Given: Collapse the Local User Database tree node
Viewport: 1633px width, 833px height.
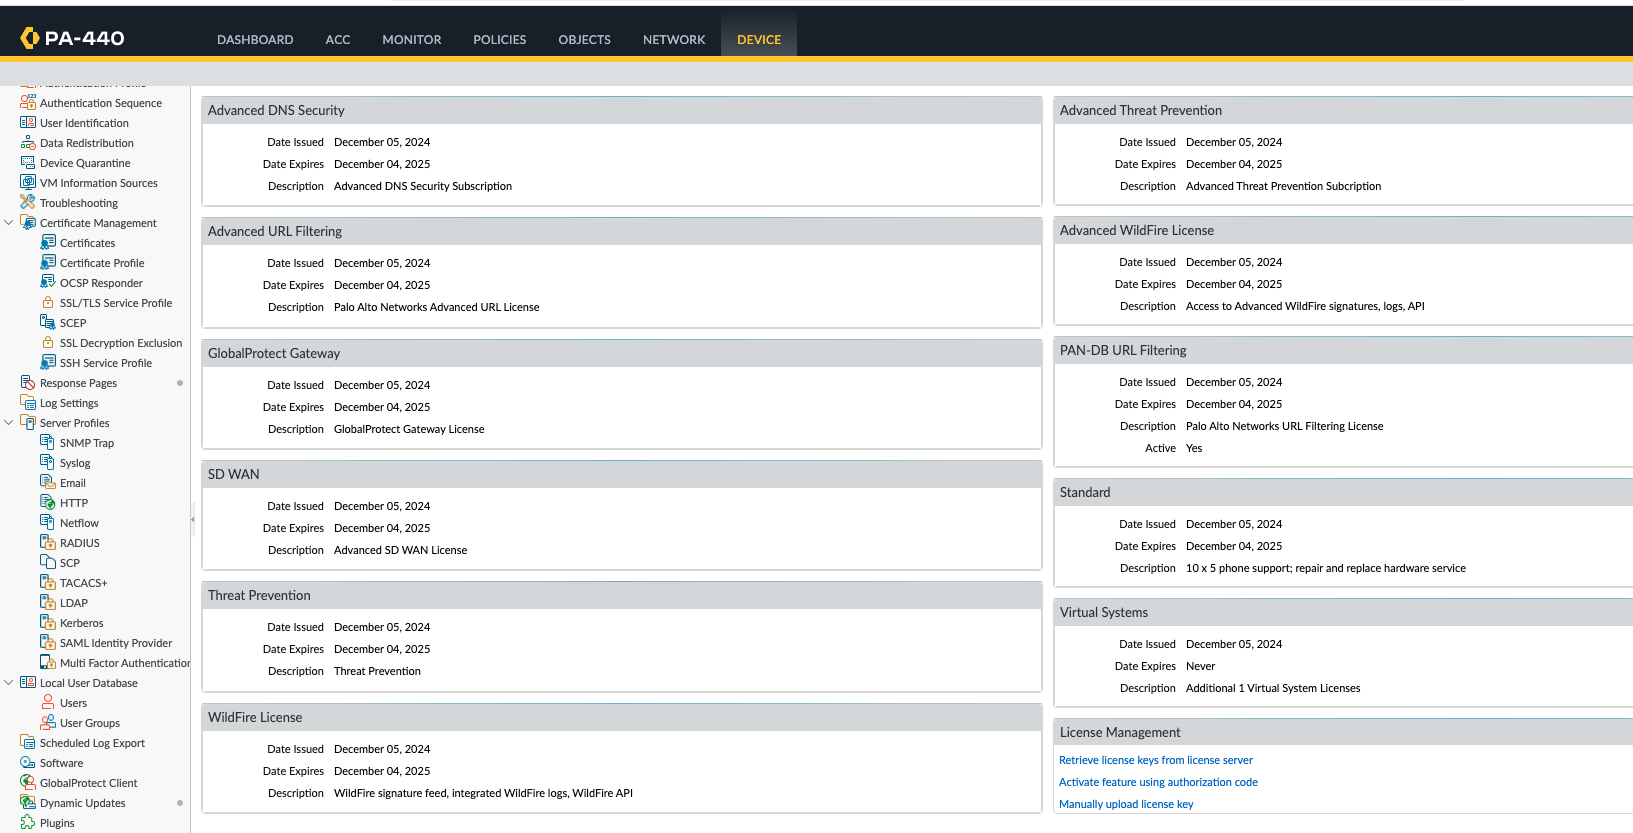Looking at the screenshot, I should pos(9,683).
